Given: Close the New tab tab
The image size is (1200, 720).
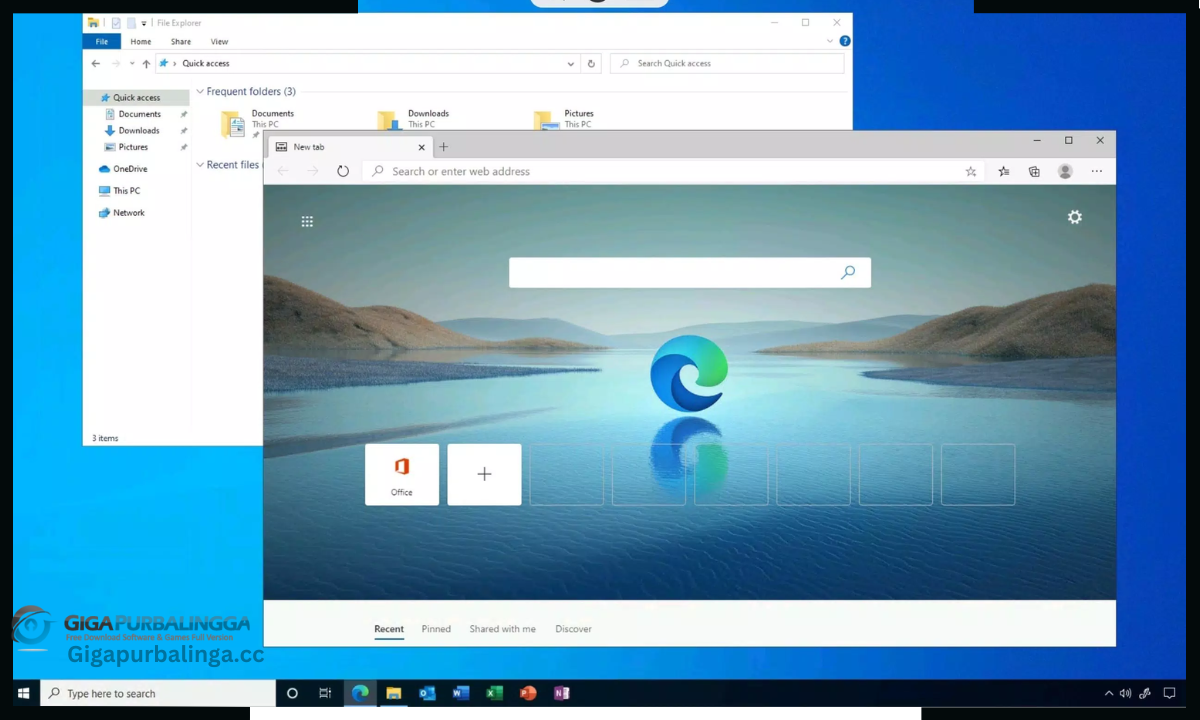Looking at the screenshot, I should (421, 147).
